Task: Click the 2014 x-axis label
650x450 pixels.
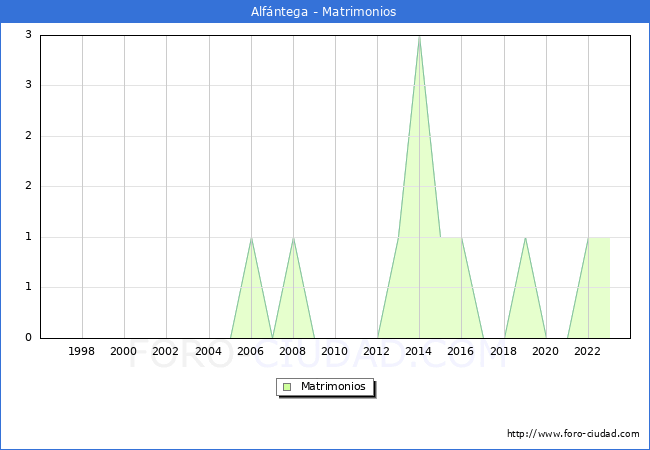Action: pyautogui.click(x=419, y=351)
